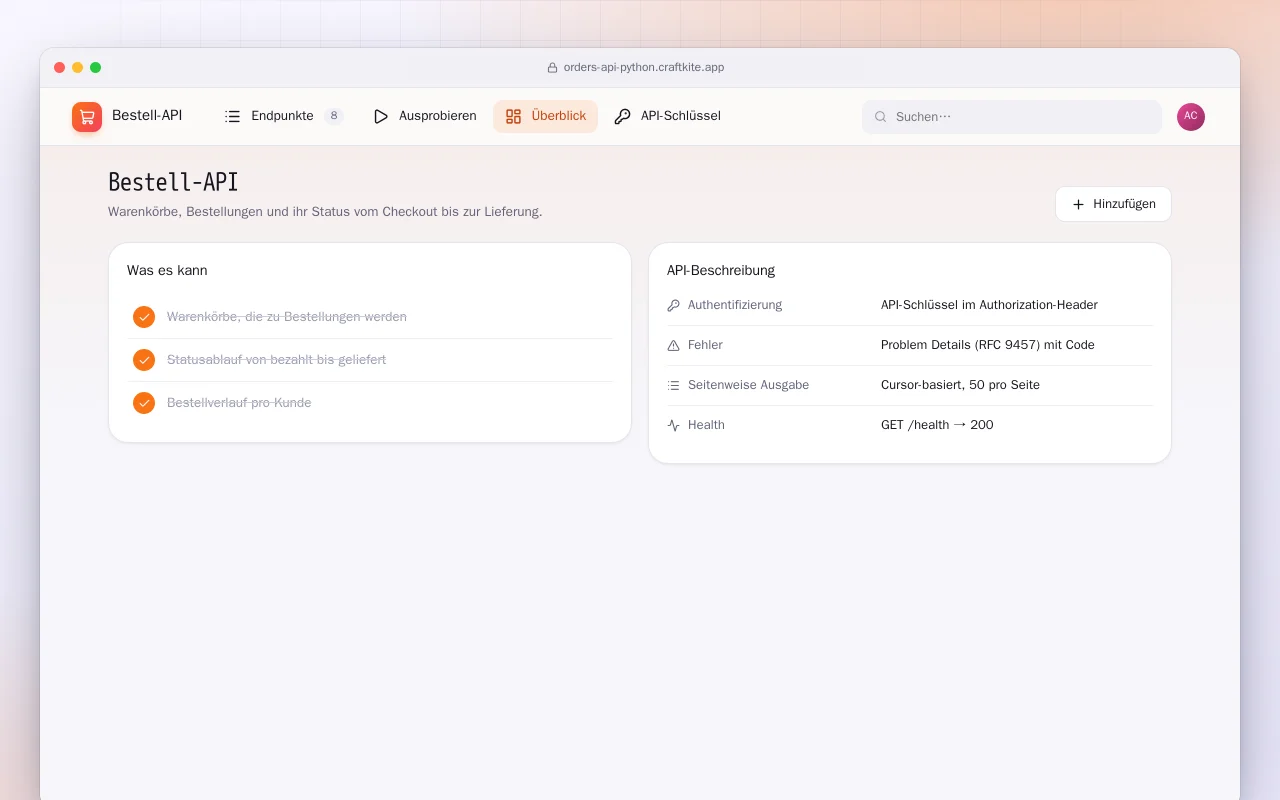The image size is (1280, 800).
Task: Click the lock icon in address bar
Action: [552, 68]
